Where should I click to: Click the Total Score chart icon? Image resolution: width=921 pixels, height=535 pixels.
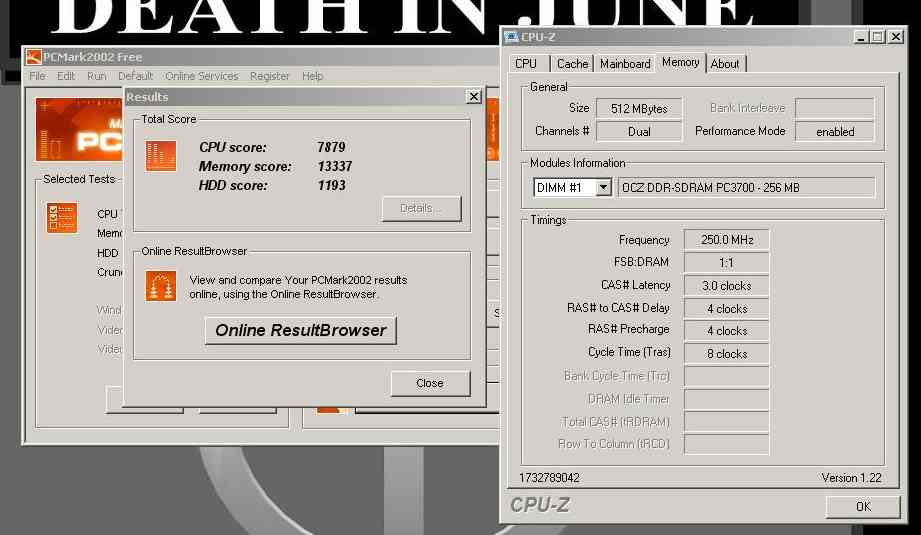pyautogui.click(x=161, y=156)
